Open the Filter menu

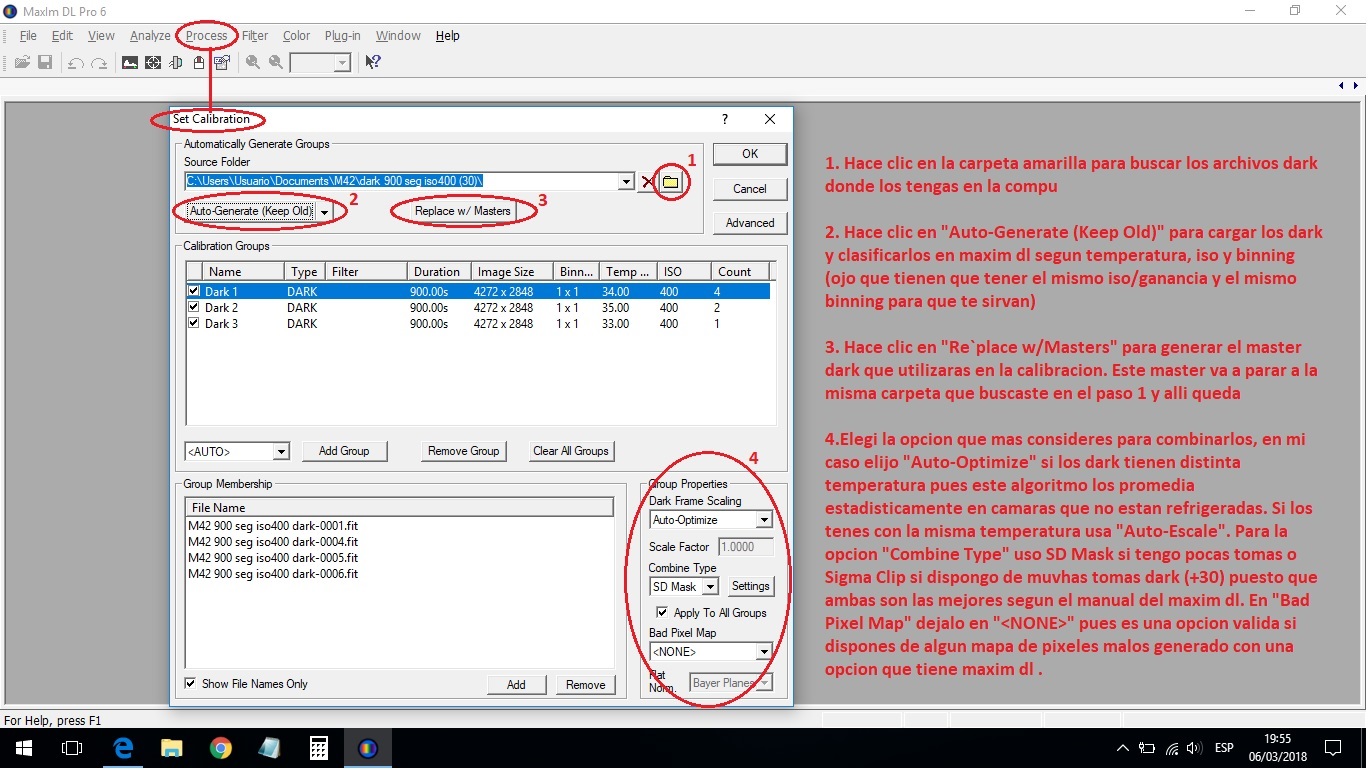pyautogui.click(x=255, y=36)
